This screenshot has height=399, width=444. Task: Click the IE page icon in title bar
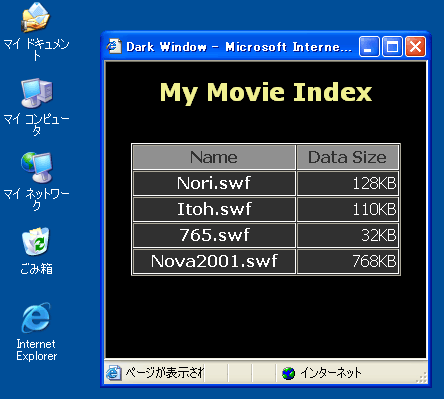point(114,46)
